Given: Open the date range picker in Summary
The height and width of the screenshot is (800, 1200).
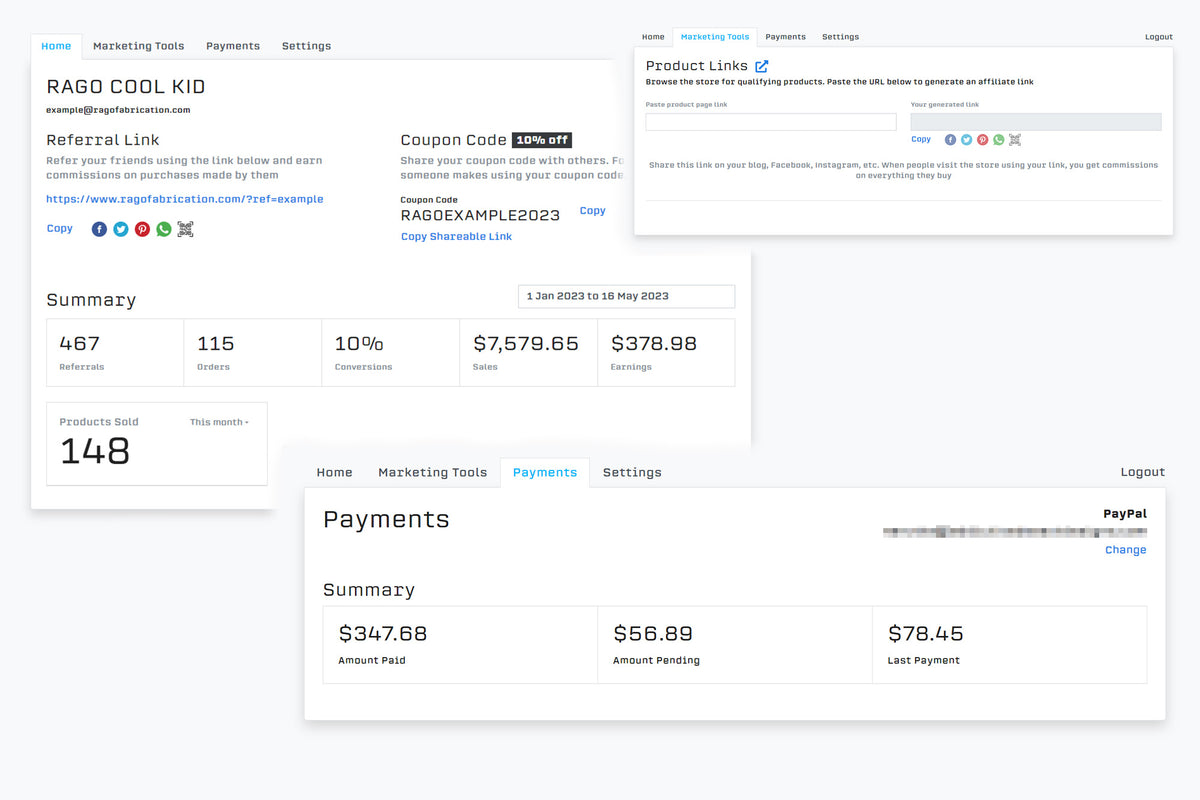Looking at the screenshot, I should tap(625, 296).
